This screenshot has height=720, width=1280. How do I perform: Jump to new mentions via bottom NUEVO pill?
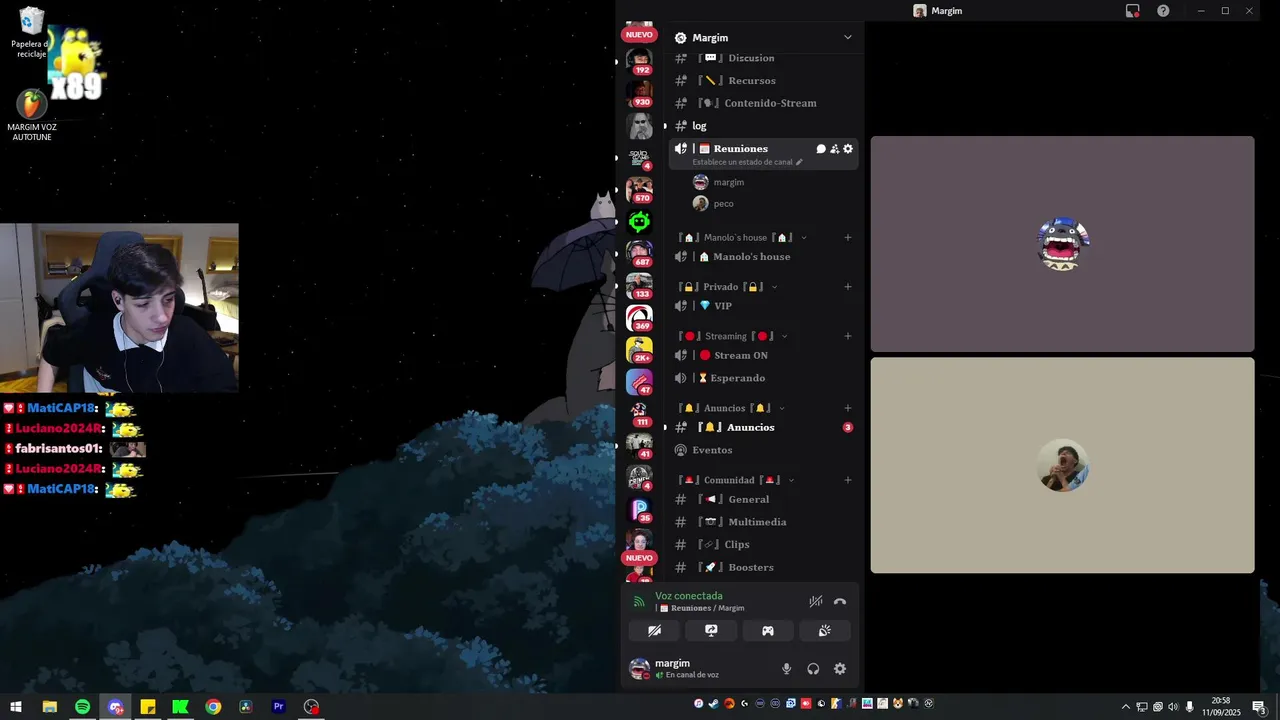(639, 558)
